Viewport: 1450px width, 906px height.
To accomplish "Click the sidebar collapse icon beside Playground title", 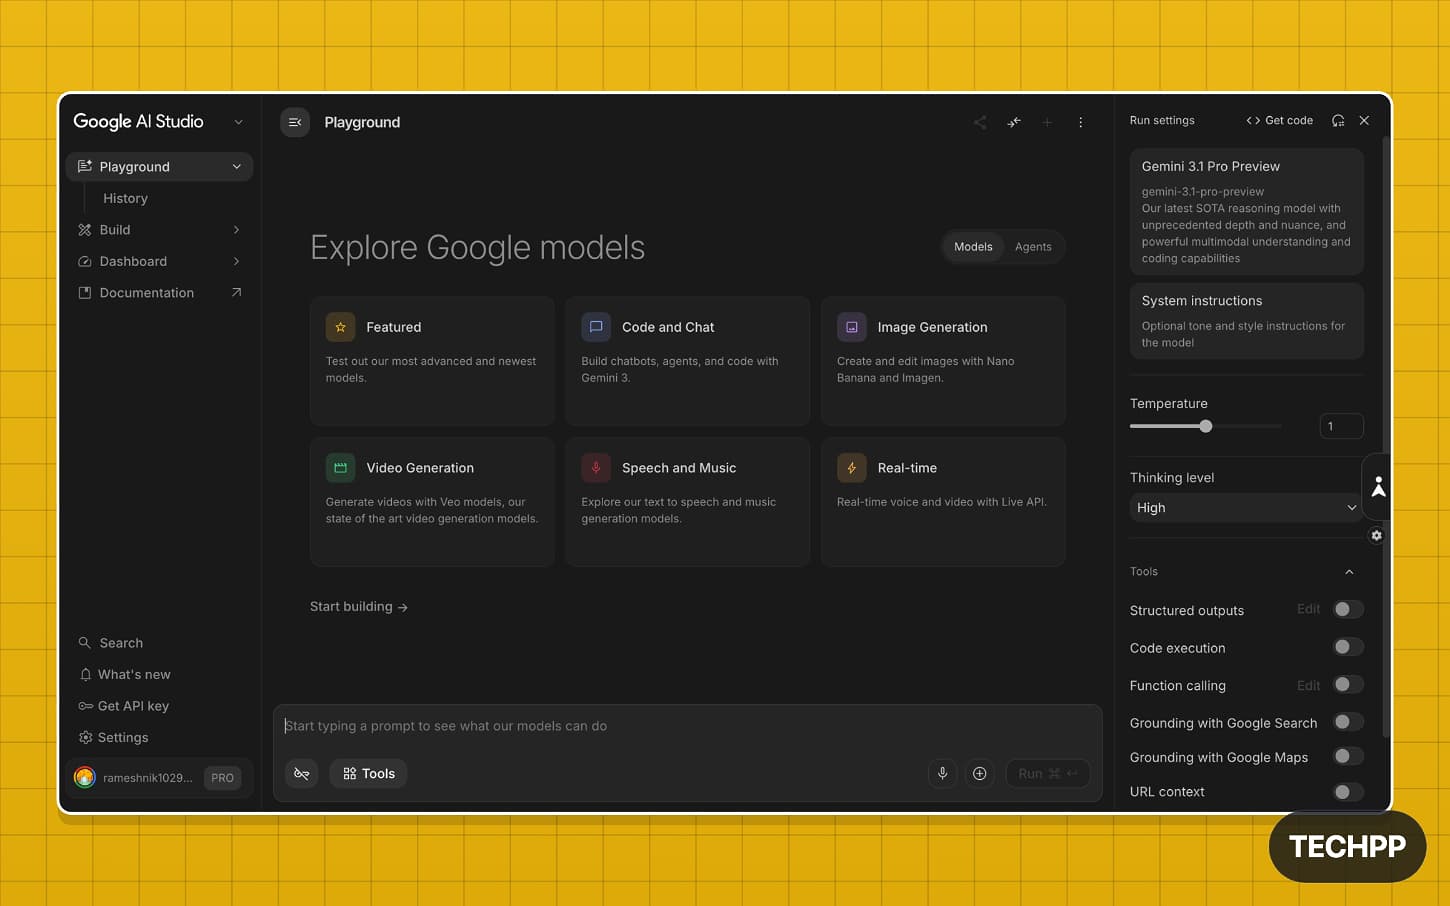I will point(295,122).
